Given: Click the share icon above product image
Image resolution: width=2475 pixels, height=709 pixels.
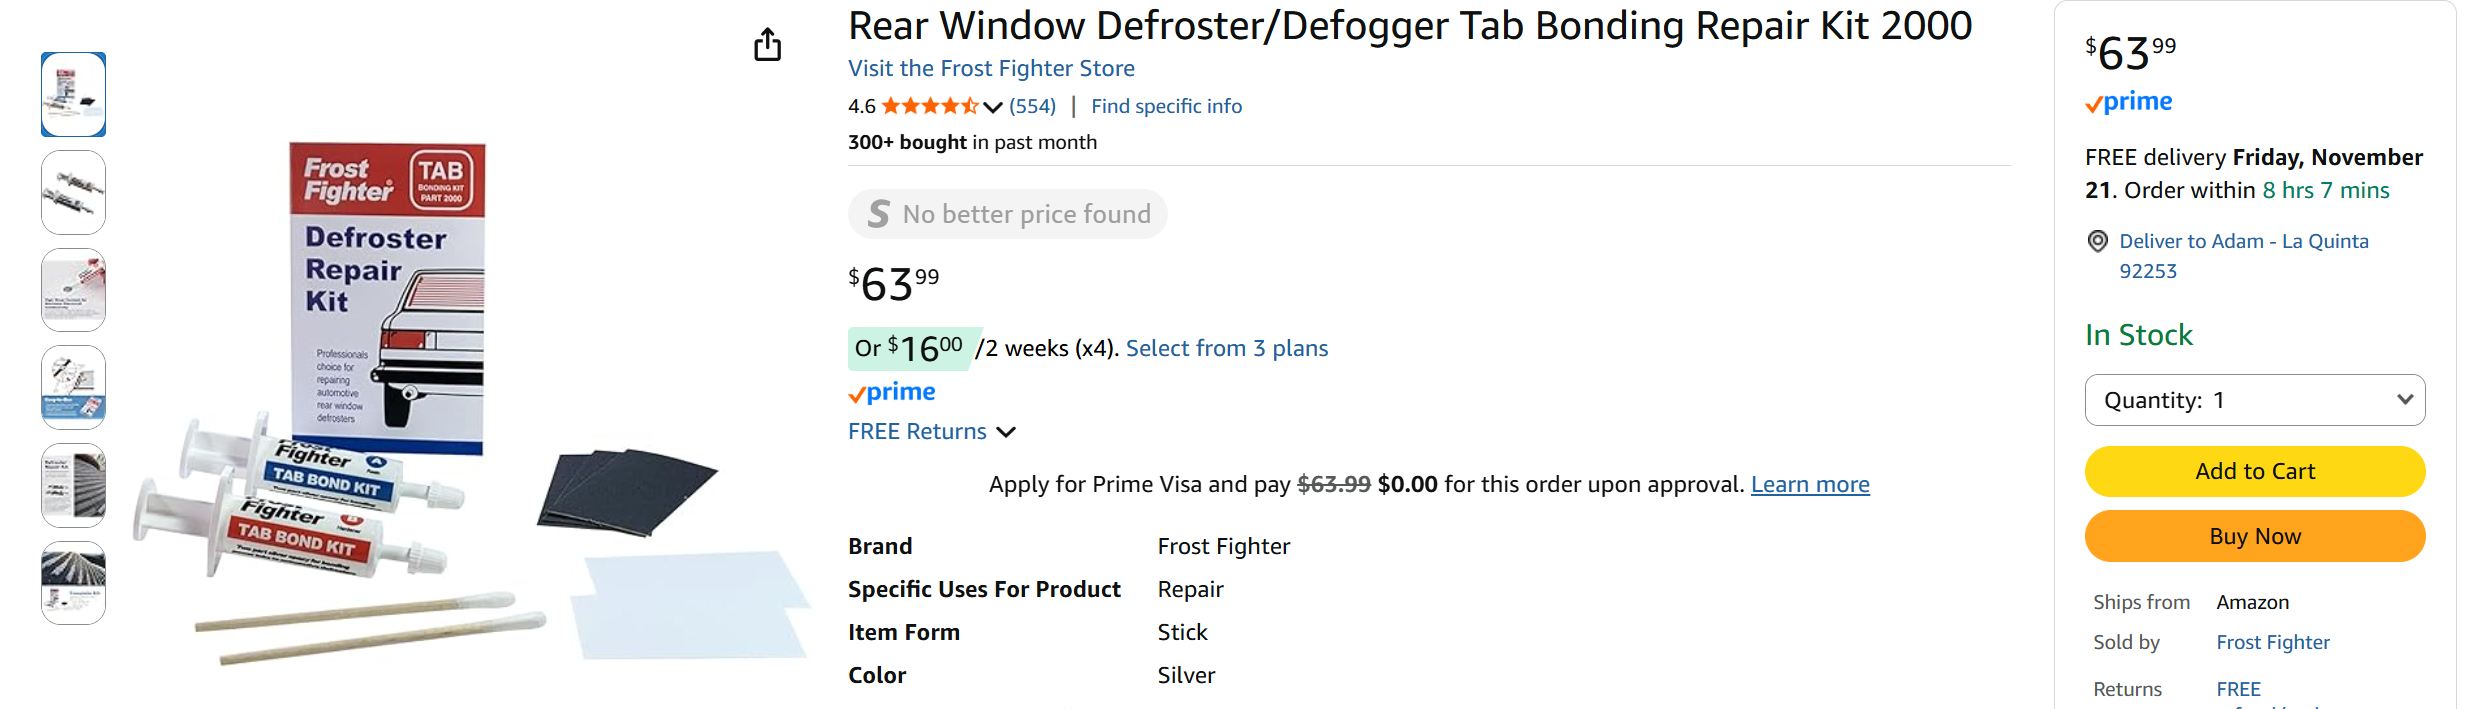Looking at the screenshot, I should tap(767, 45).
